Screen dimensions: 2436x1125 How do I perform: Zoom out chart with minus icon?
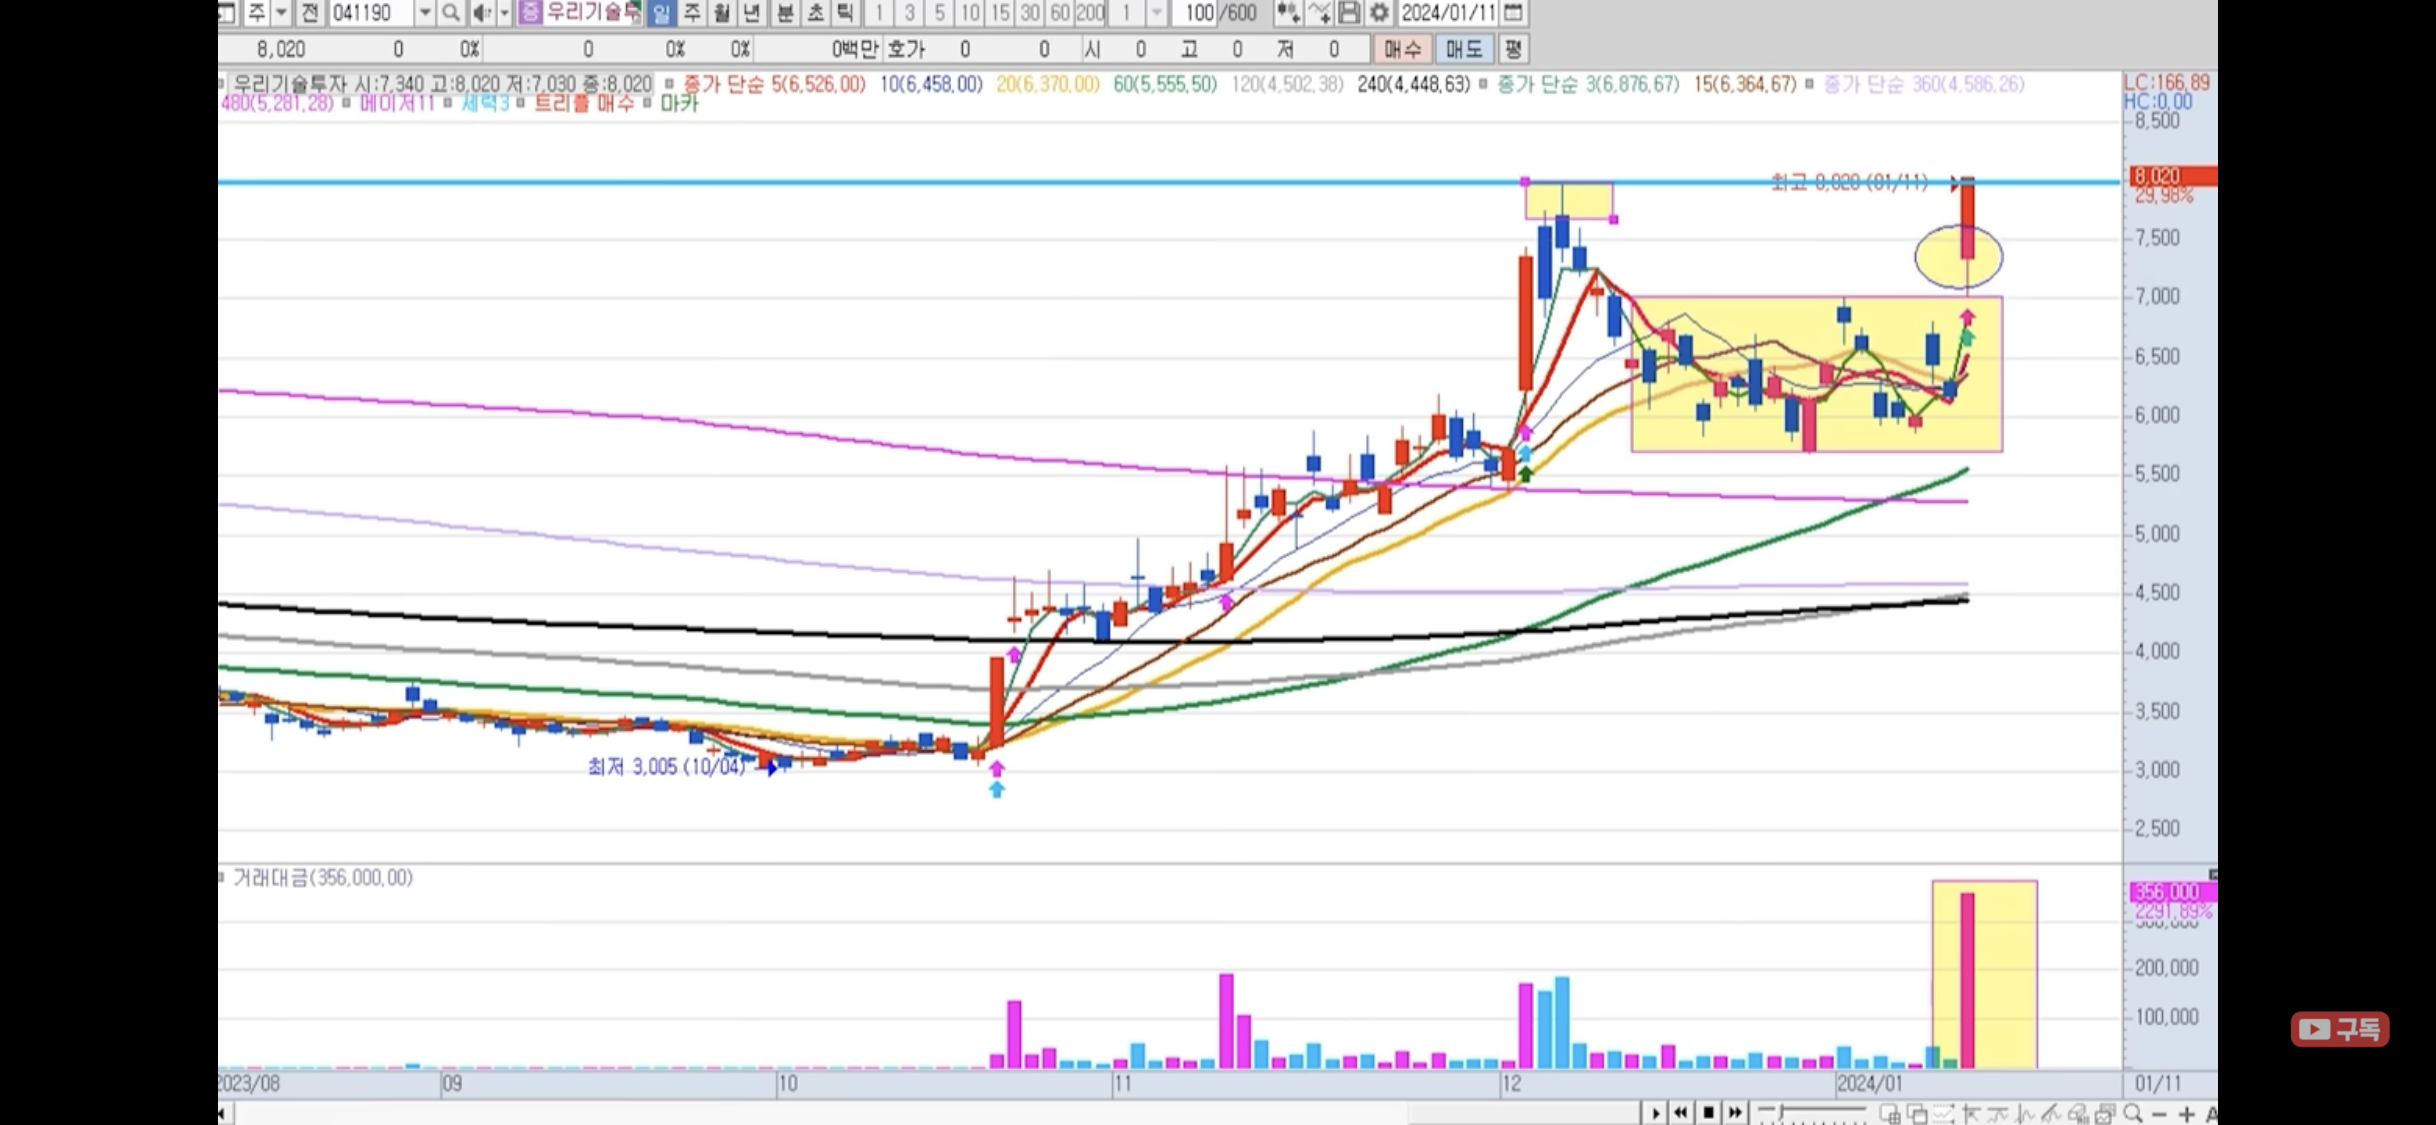click(2159, 1113)
